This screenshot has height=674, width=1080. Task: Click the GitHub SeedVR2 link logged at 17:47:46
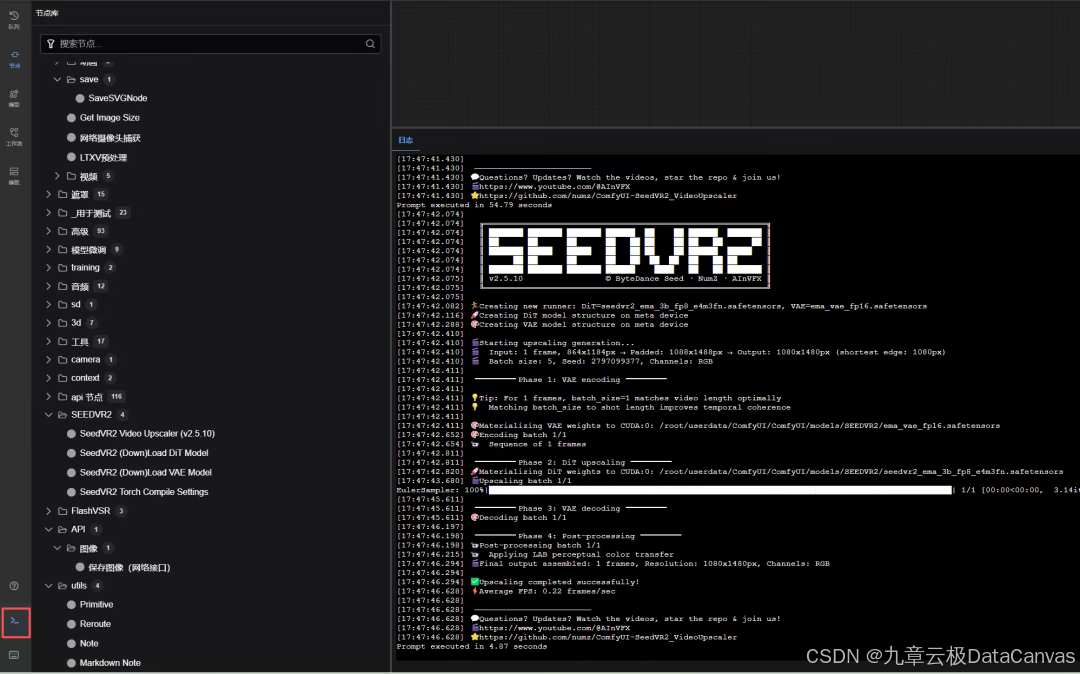(x=608, y=638)
